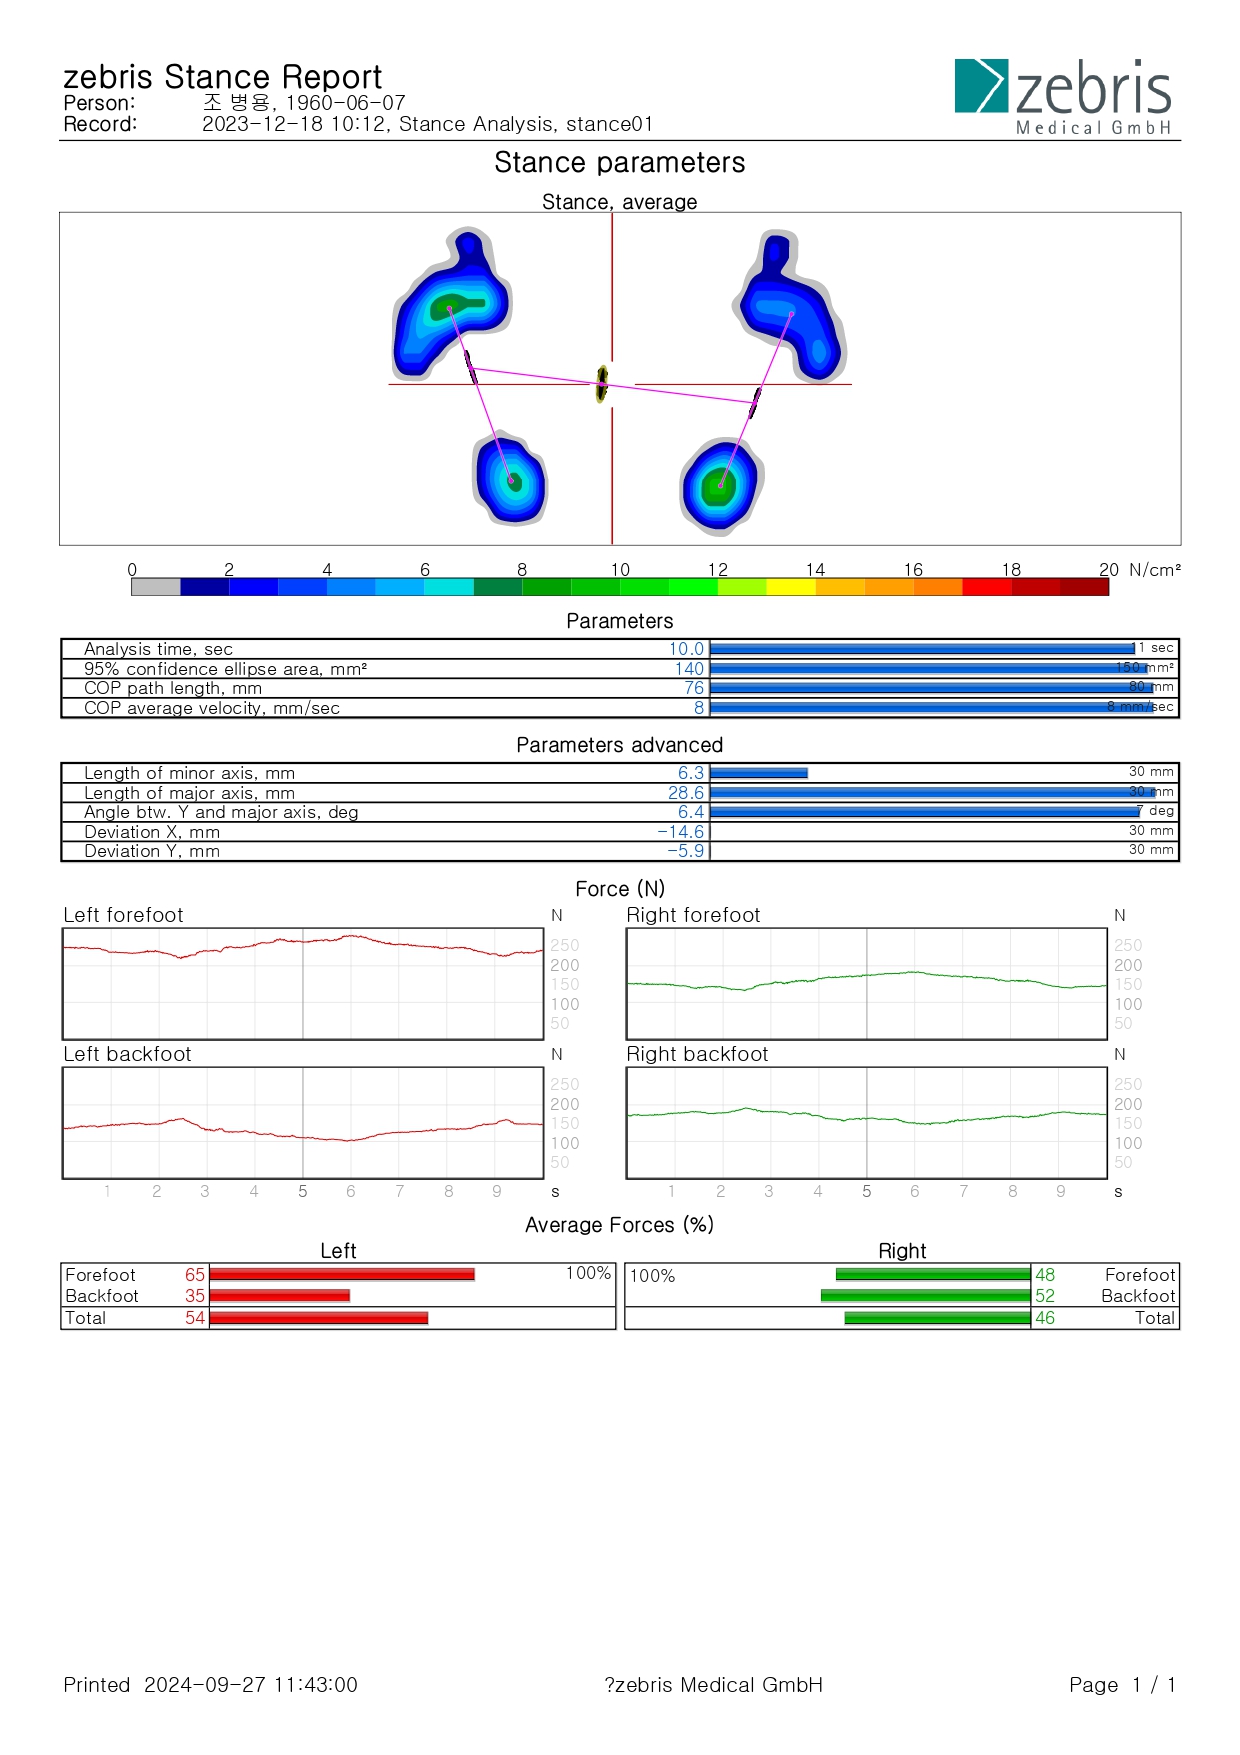Click the Deviation X value -14.6
Screen dimensions: 1240x1755
click(680, 832)
